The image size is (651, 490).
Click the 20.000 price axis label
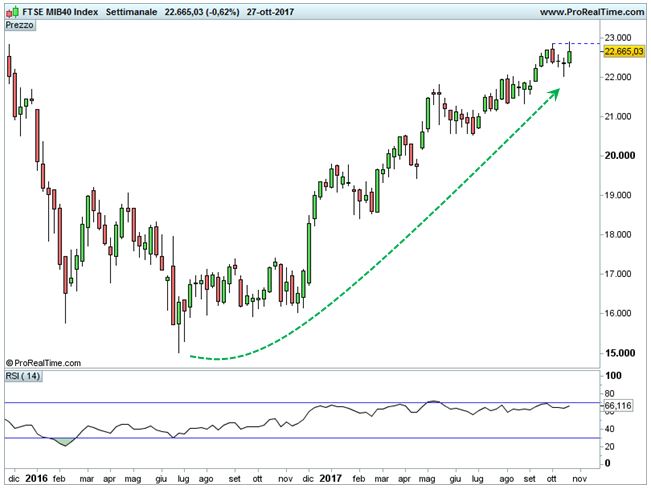point(620,156)
